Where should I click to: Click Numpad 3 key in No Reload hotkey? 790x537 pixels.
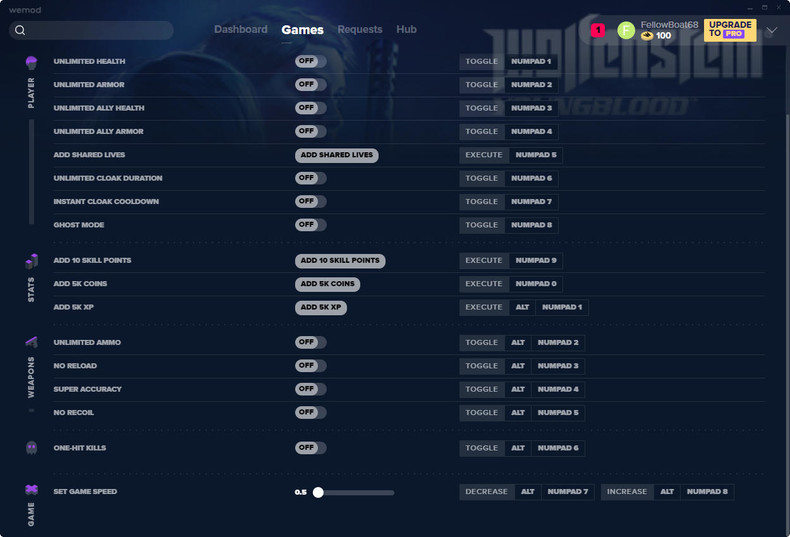pyautogui.click(x=558, y=366)
